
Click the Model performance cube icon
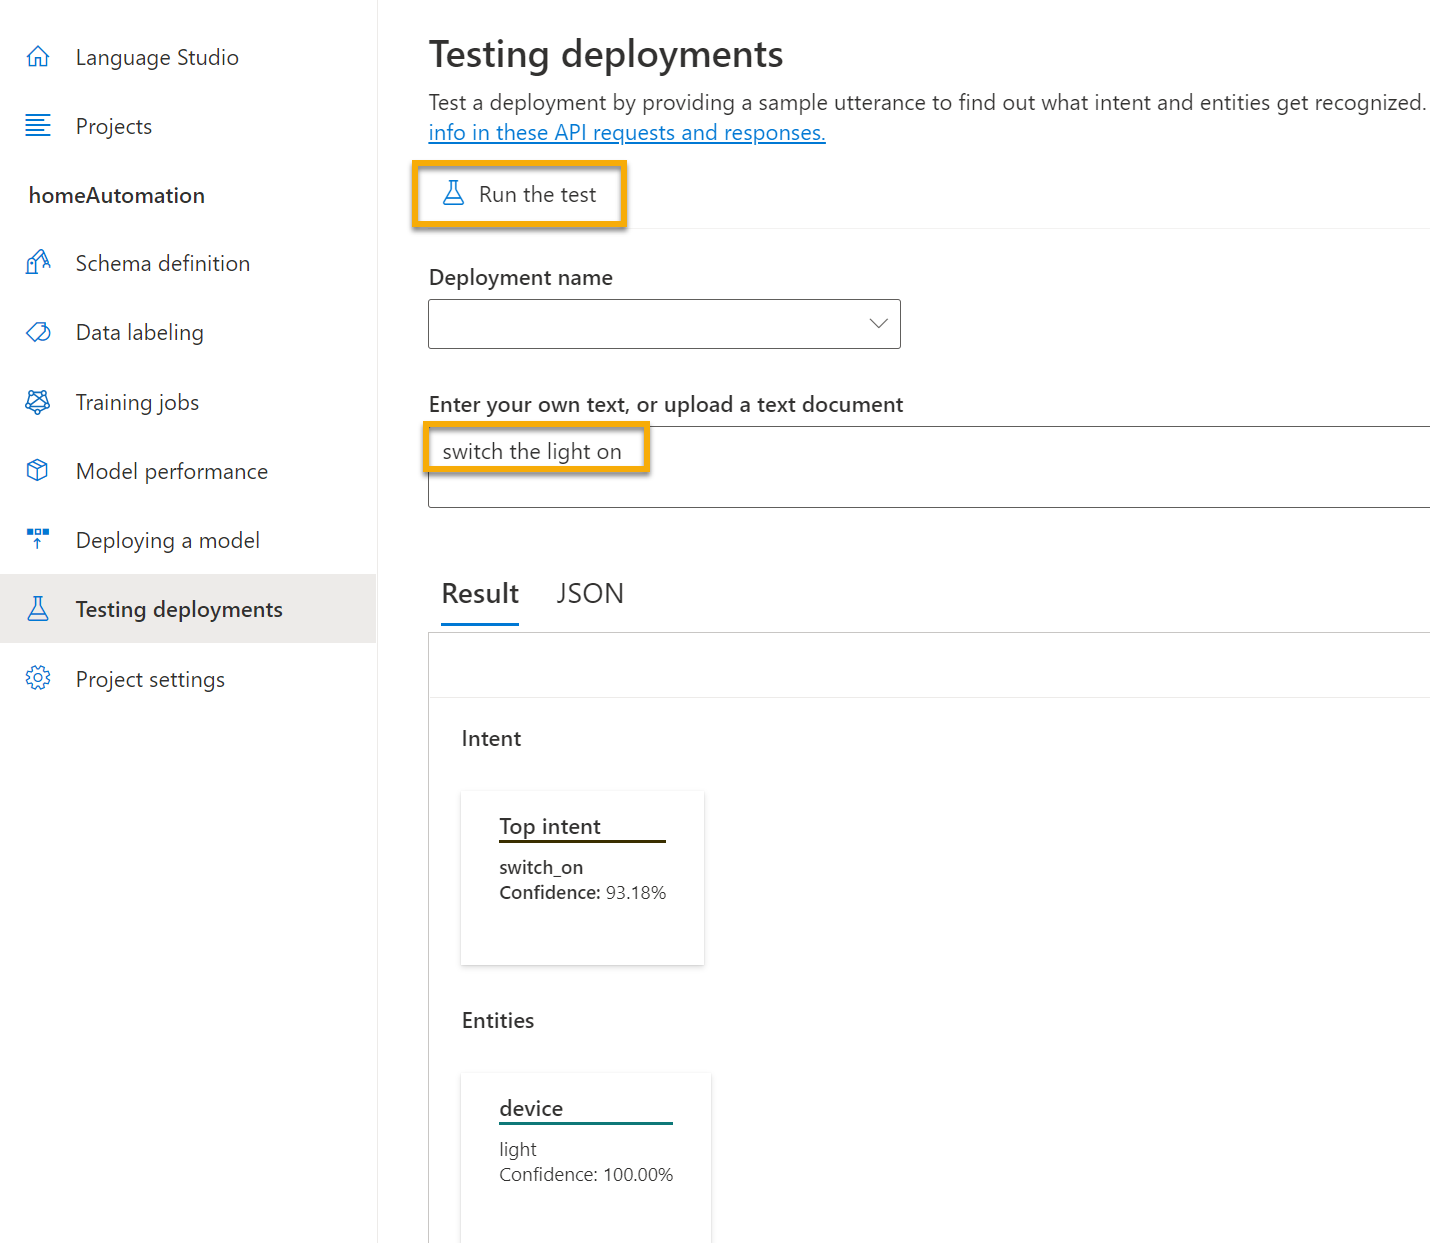[x=38, y=471]
